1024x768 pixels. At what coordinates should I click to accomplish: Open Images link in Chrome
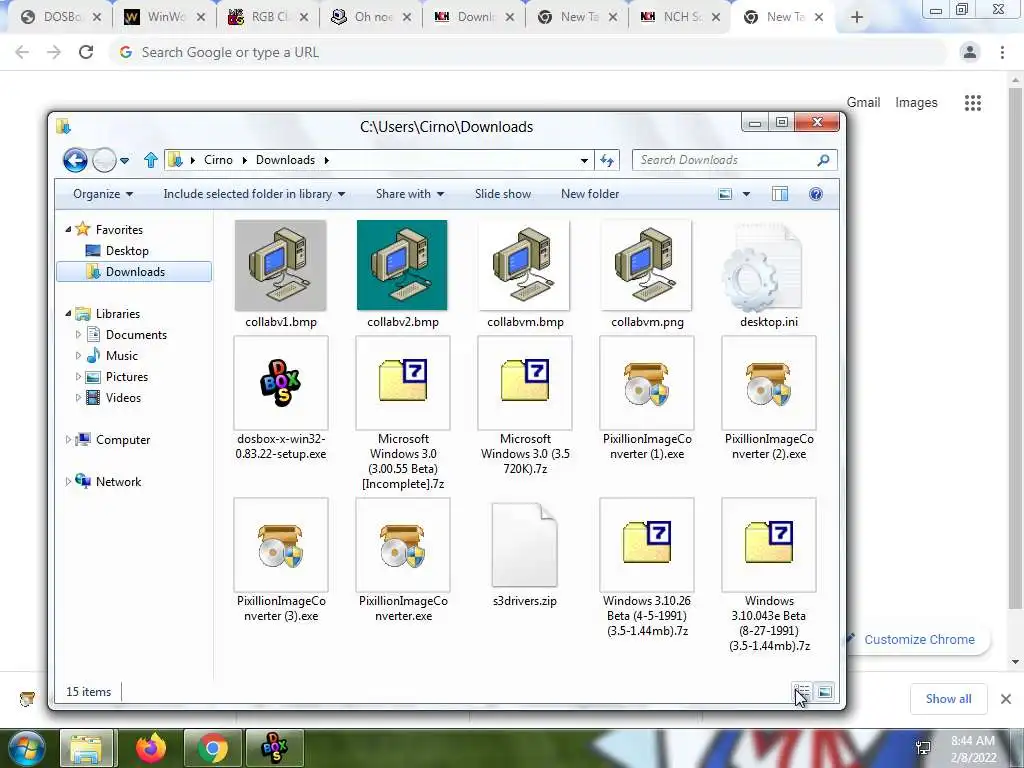916,103
